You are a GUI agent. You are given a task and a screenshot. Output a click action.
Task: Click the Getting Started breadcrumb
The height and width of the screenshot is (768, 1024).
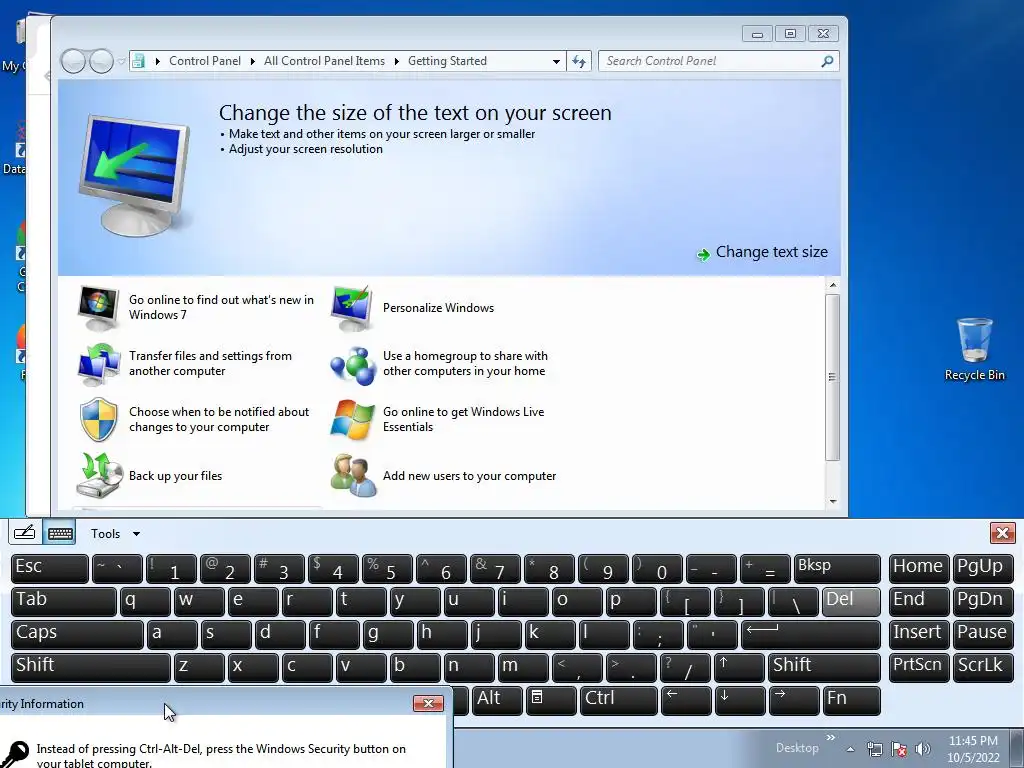447,61
